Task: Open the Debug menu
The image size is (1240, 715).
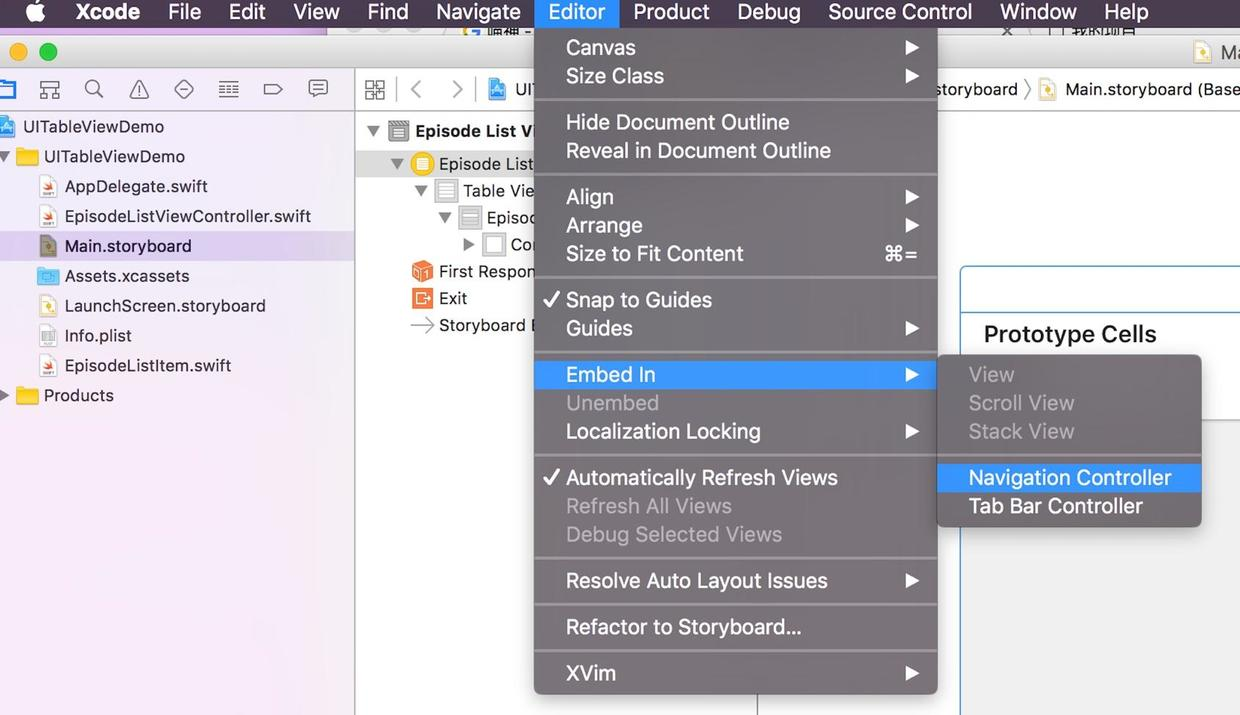Action: coord(768,12)
